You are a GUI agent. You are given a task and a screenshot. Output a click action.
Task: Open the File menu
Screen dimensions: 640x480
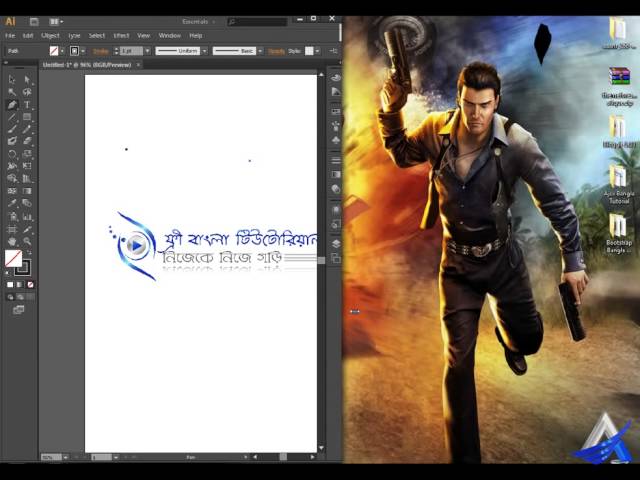pos(10,36)
